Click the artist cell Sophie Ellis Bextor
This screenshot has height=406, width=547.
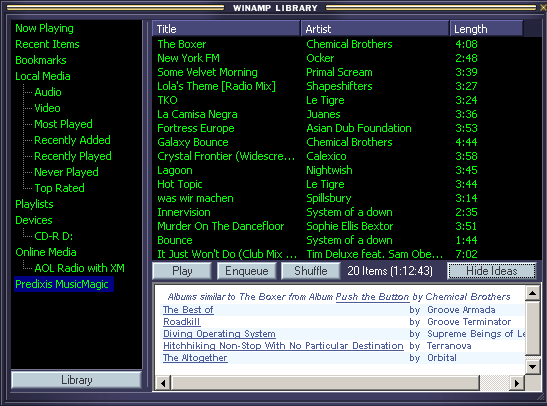click(350, 226)
